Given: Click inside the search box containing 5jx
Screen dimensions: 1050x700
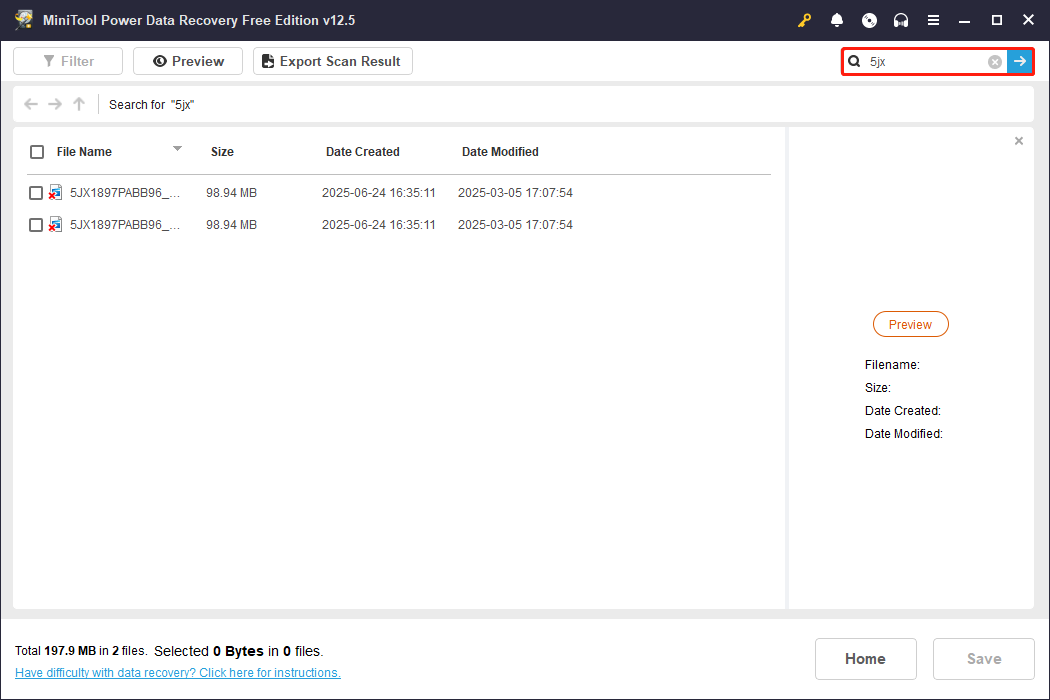Looking at the screenshot, I should (x=925, y=62).
